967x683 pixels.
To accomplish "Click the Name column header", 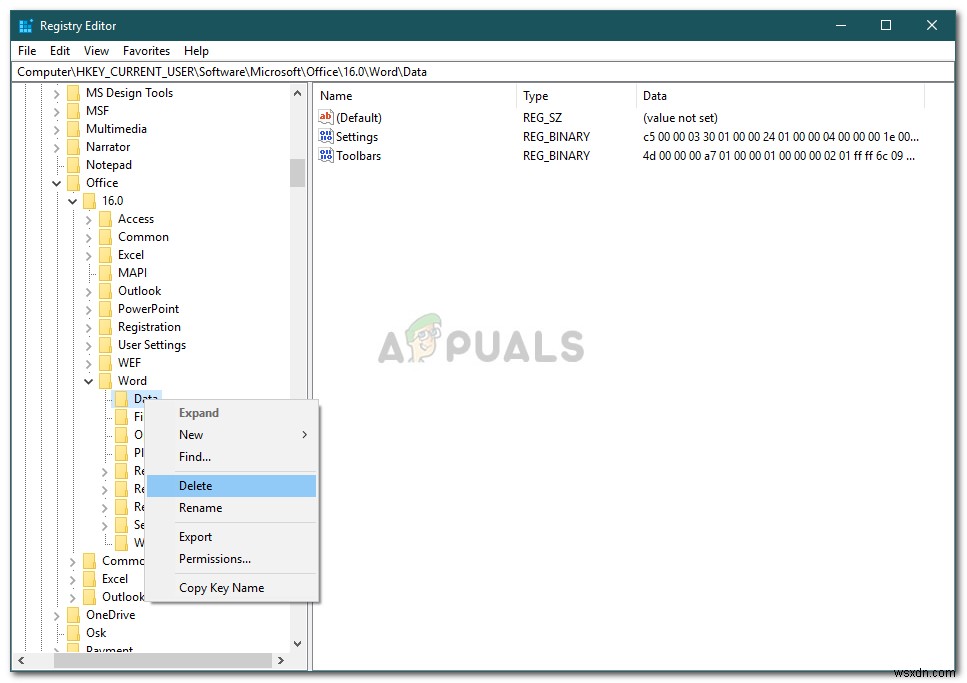I will click(415, 96).
